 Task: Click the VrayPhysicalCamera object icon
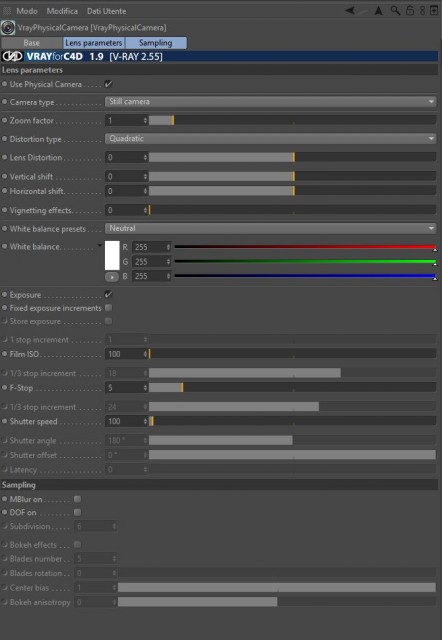(8, 28)
